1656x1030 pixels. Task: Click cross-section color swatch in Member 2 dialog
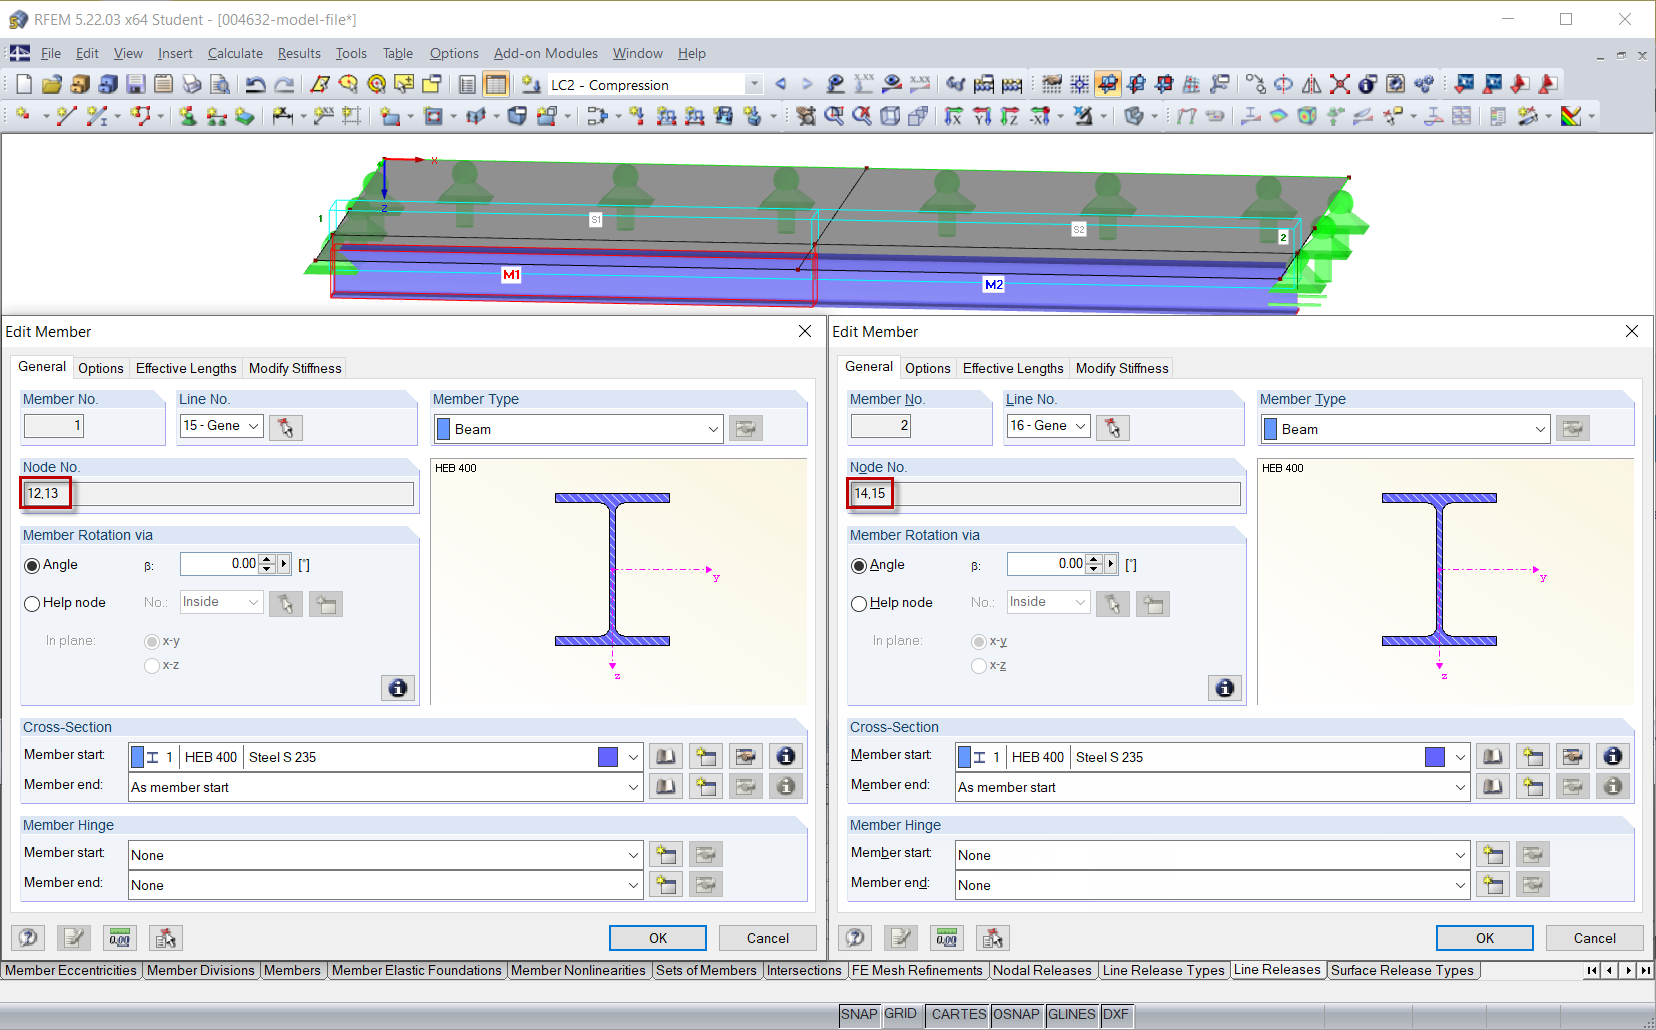(x=1435, y=757)
